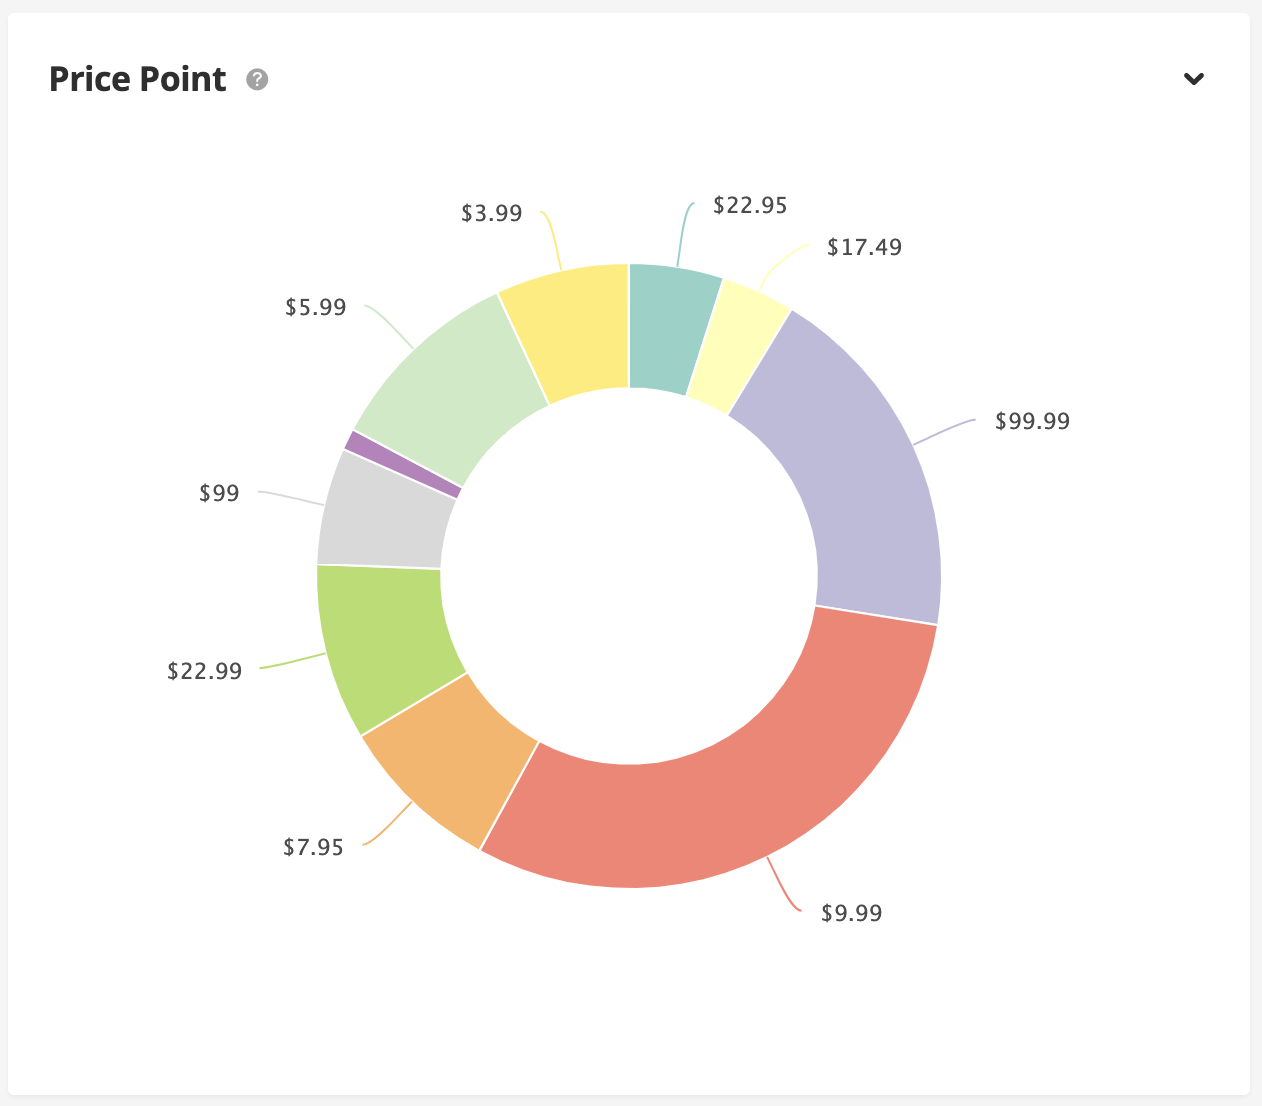Click the light green $5.99 slice
The height and width of the screenshot is (1106, 1262).
point(445,385)
